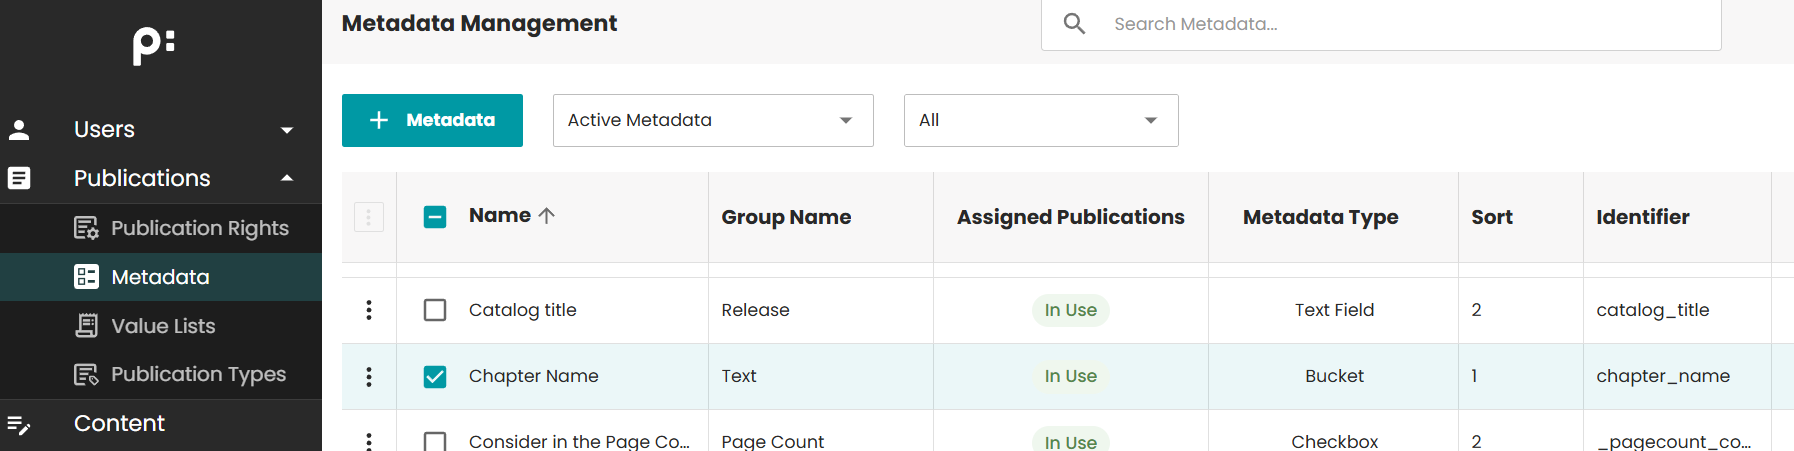Click the Publication Rights icon
1794x451 pixels.
[86, 228]
